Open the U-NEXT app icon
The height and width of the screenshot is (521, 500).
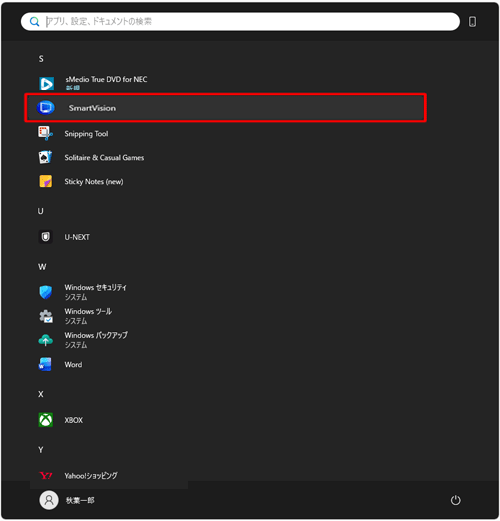click(x=46, y=237)
